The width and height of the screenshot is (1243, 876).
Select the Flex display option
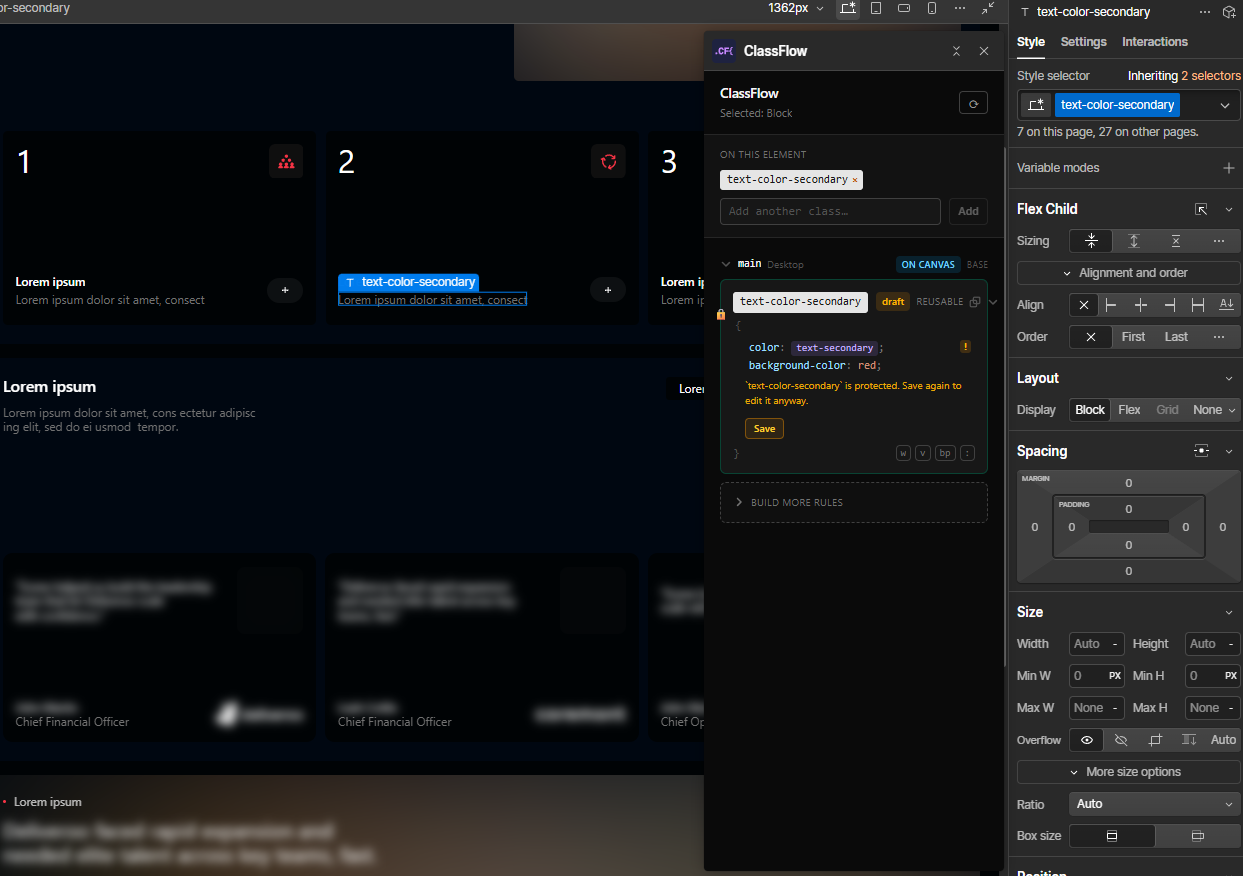coord(1129,410)
